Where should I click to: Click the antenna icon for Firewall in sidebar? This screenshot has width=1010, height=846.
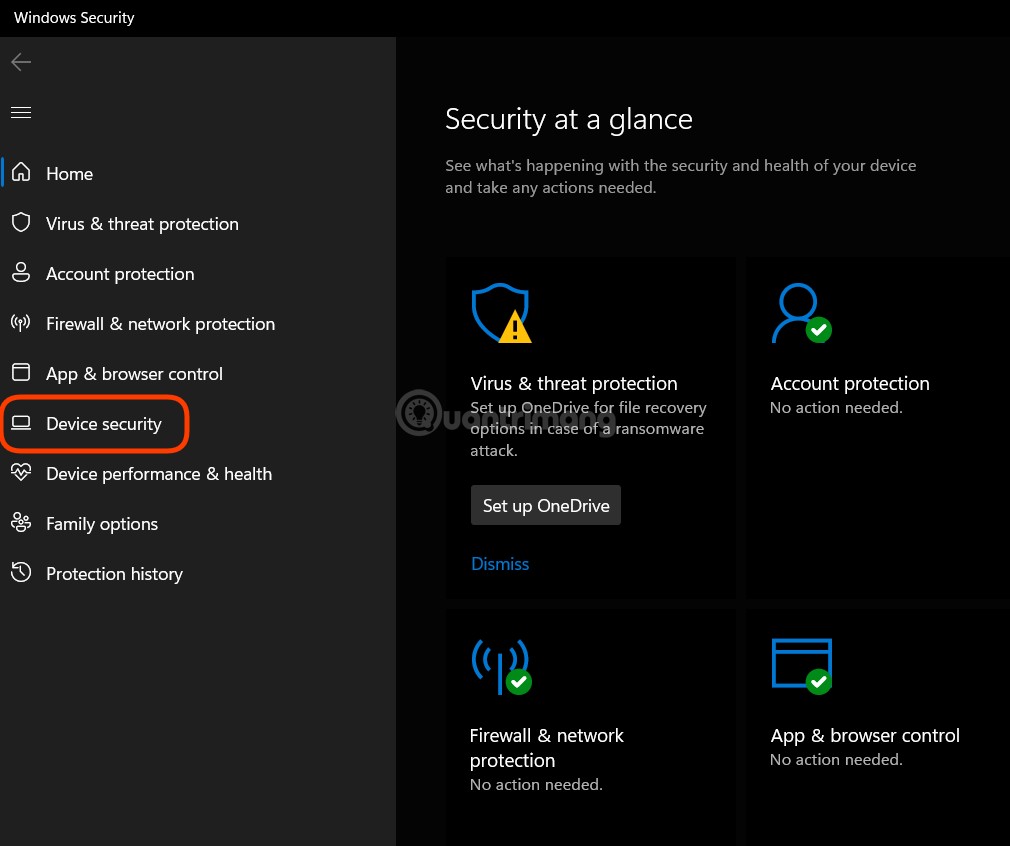(21, 322)
